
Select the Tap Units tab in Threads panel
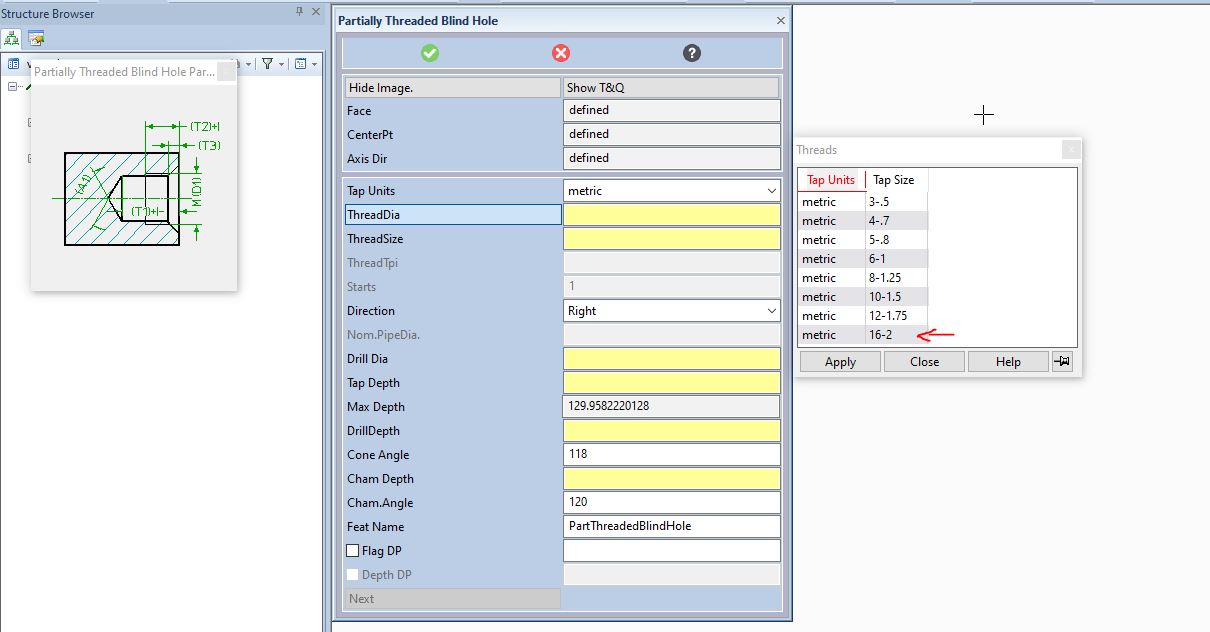tap(831, 179)
